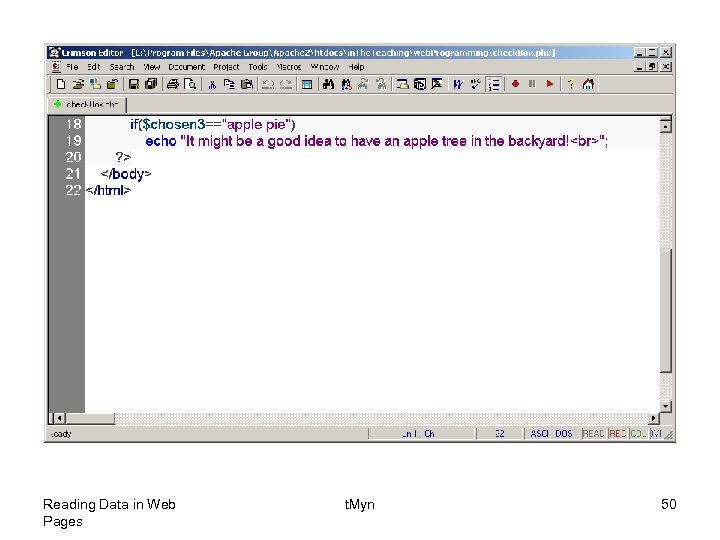Click the Find binoculars icon
This screenshot has width=720, height=540.
click(328, 84)
